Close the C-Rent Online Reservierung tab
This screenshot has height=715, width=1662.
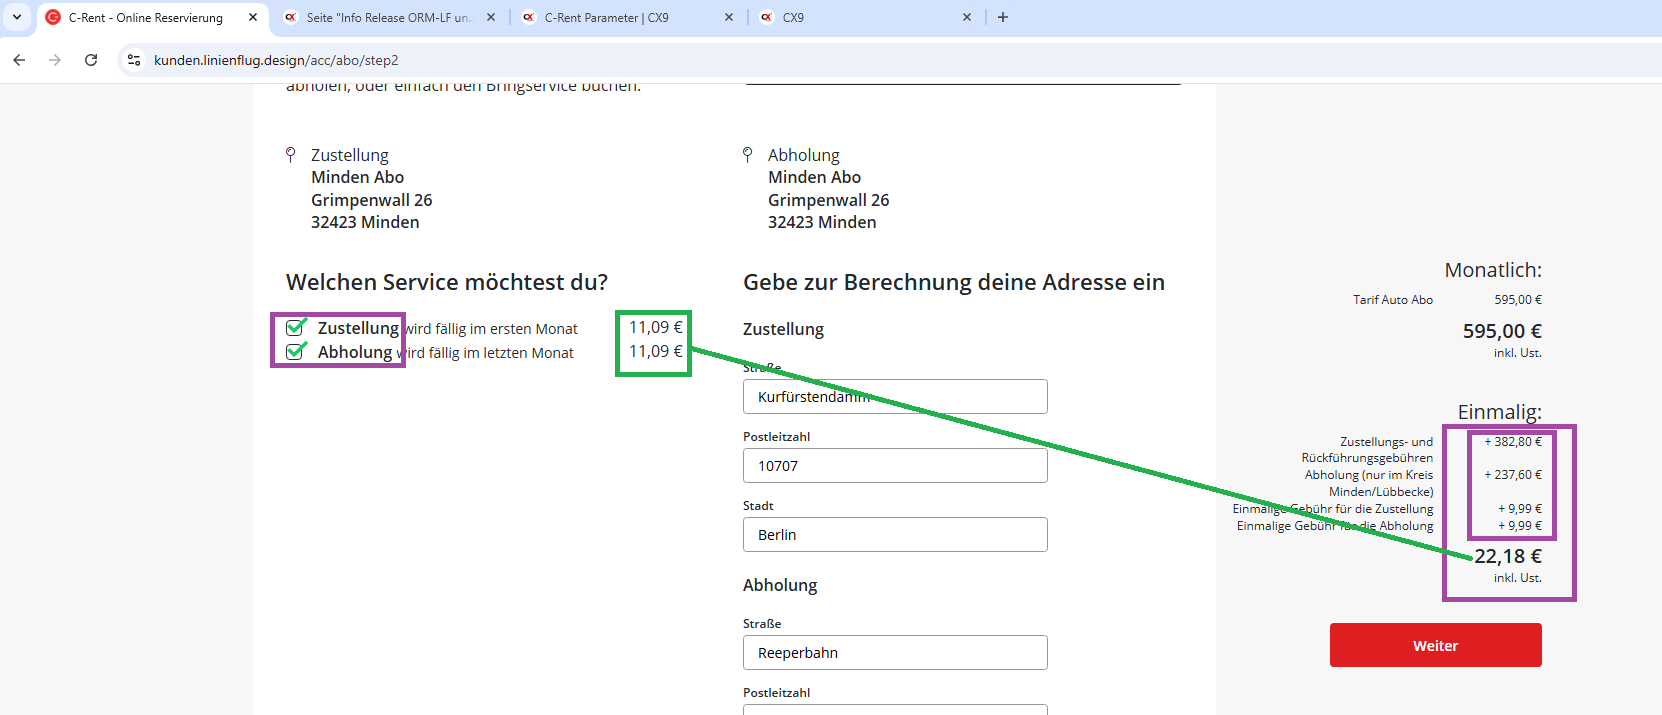[253, 17]
